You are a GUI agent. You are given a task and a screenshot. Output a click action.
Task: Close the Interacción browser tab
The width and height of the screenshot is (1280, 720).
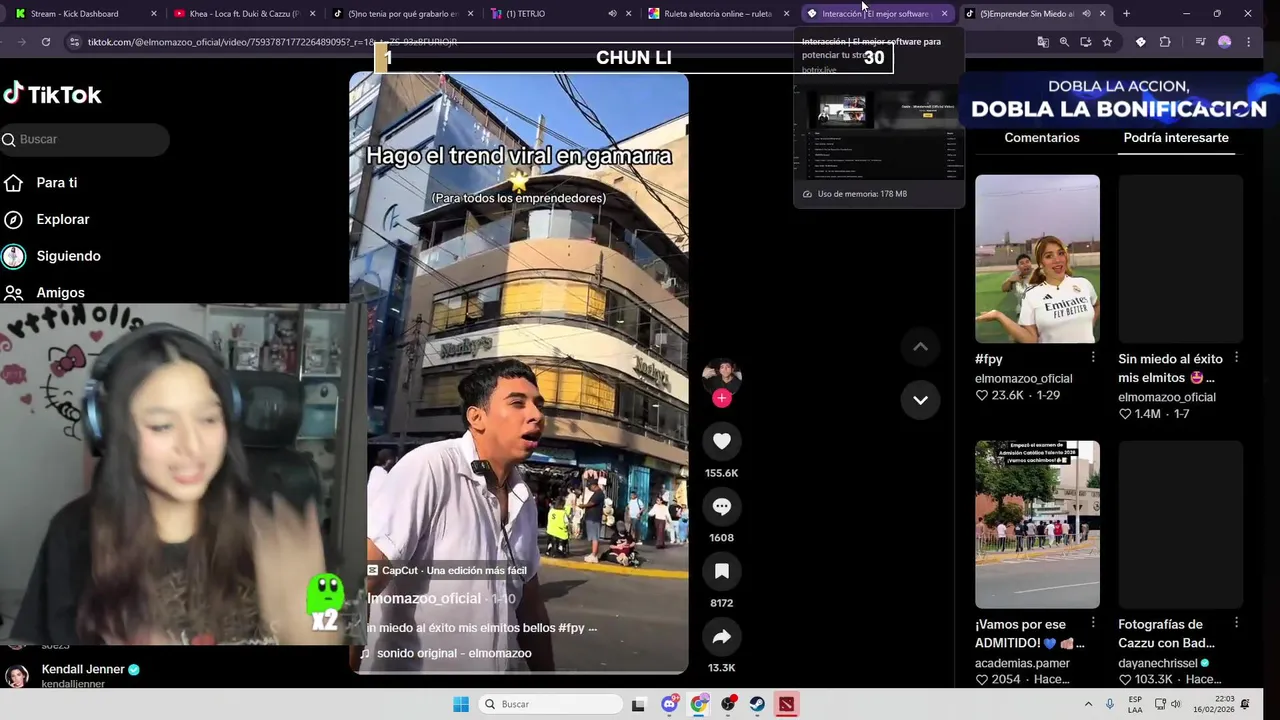point(944,13)
